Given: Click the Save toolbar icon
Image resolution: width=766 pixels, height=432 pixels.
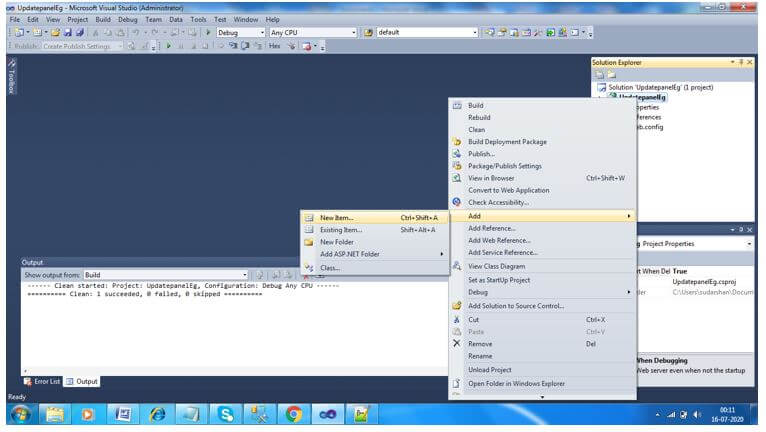Looking at the screenshot, I should click(68, 32).
